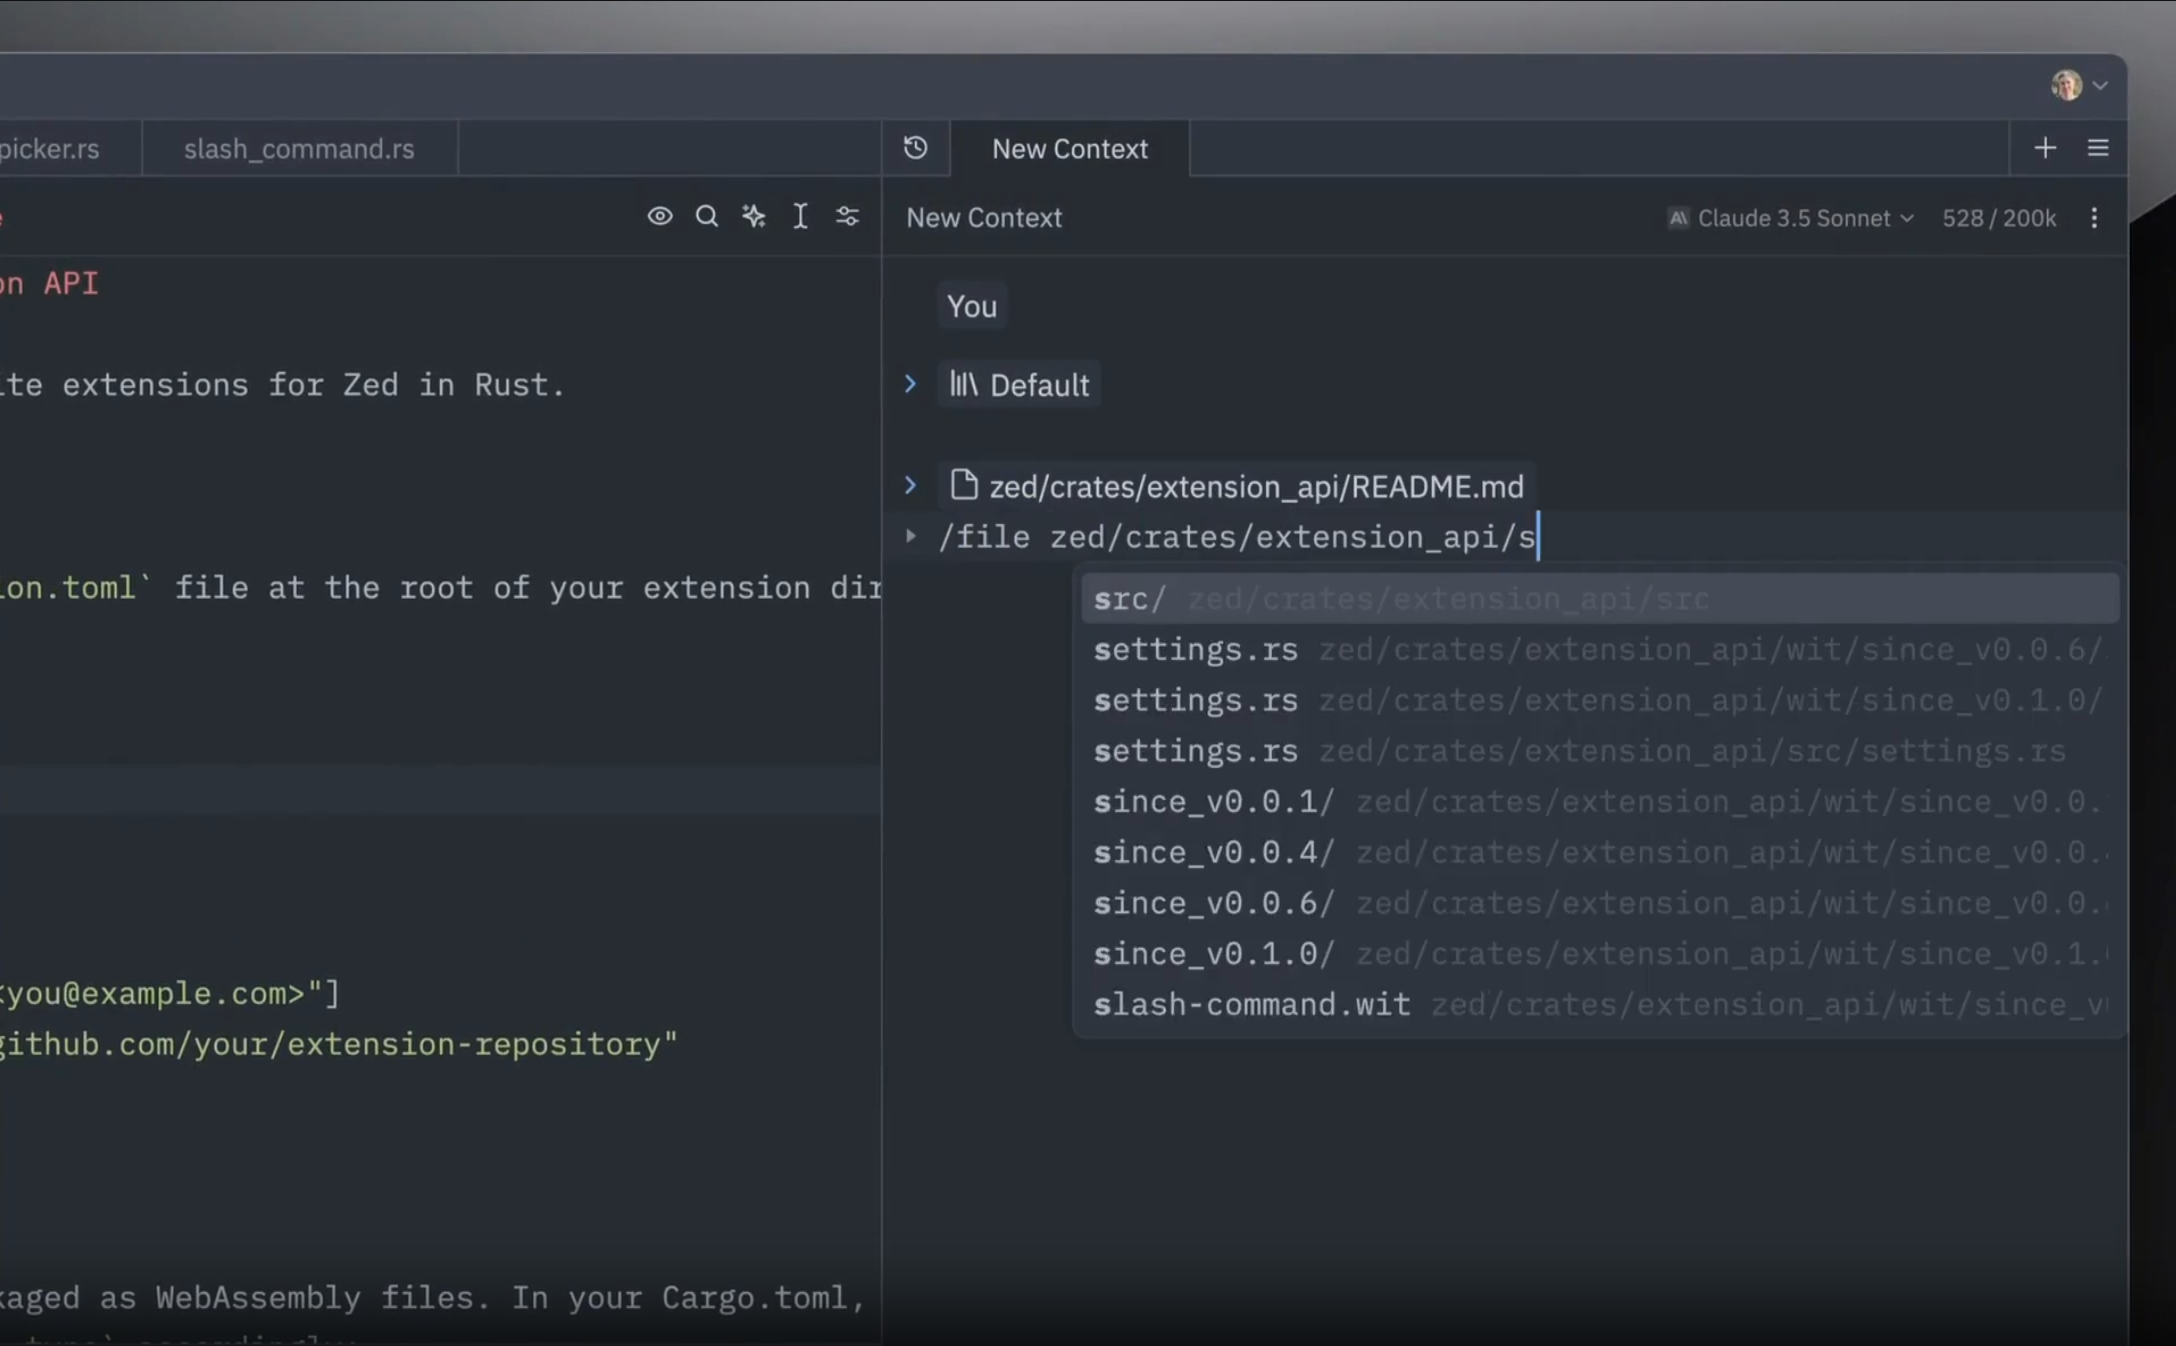Viewport: 2176px width, 1346px height.
Task: Choose the slash-command.wit completion entry
Action: 1251,1004
